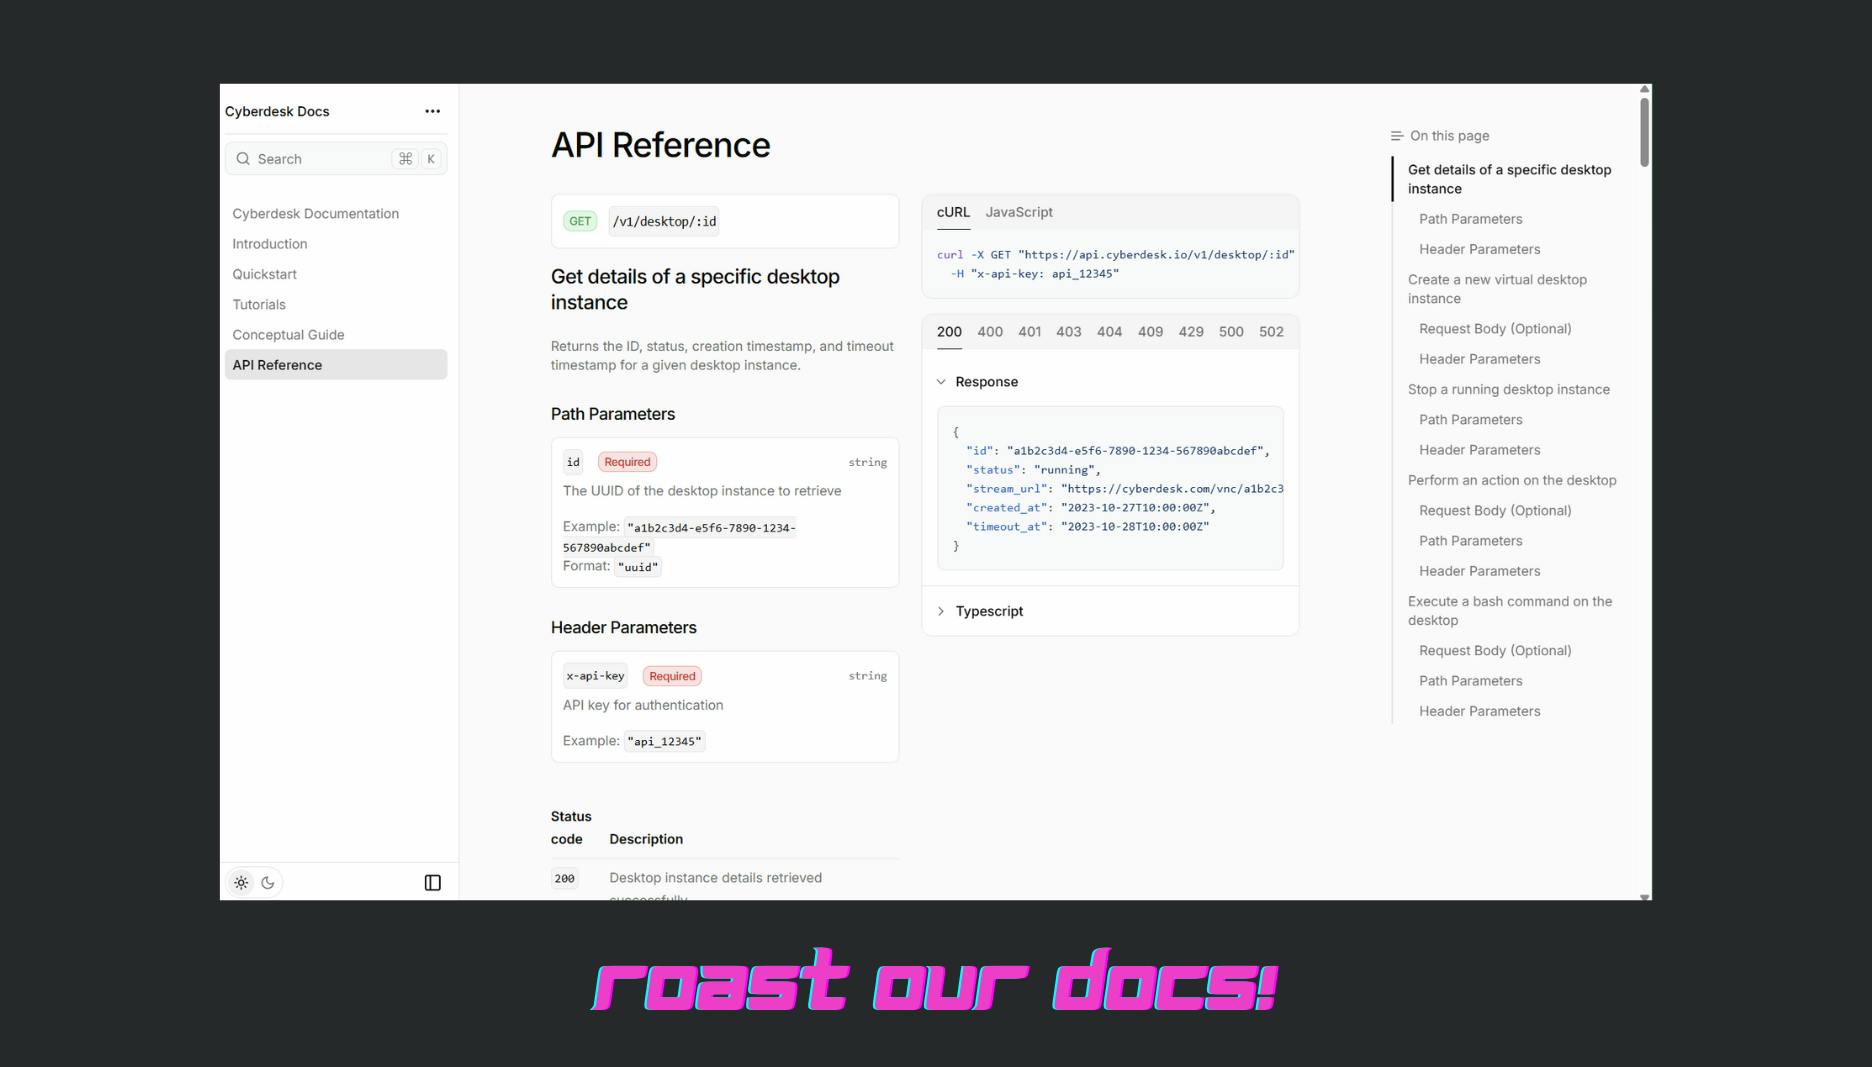
Task: Switch to the JavaScript code tab
Action: click(x=1019, y=212)
